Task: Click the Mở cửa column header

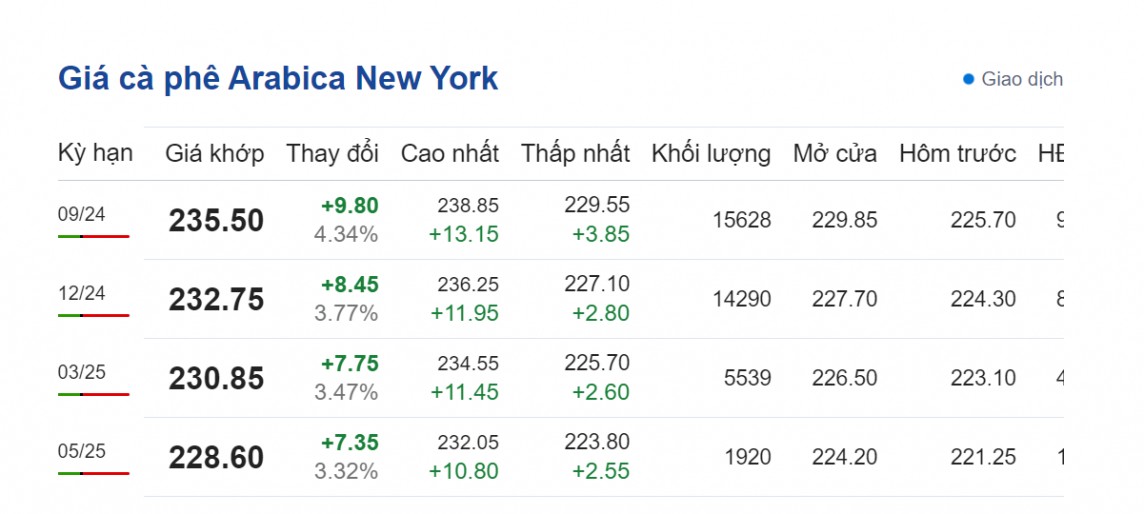Action: coord(835,154)
